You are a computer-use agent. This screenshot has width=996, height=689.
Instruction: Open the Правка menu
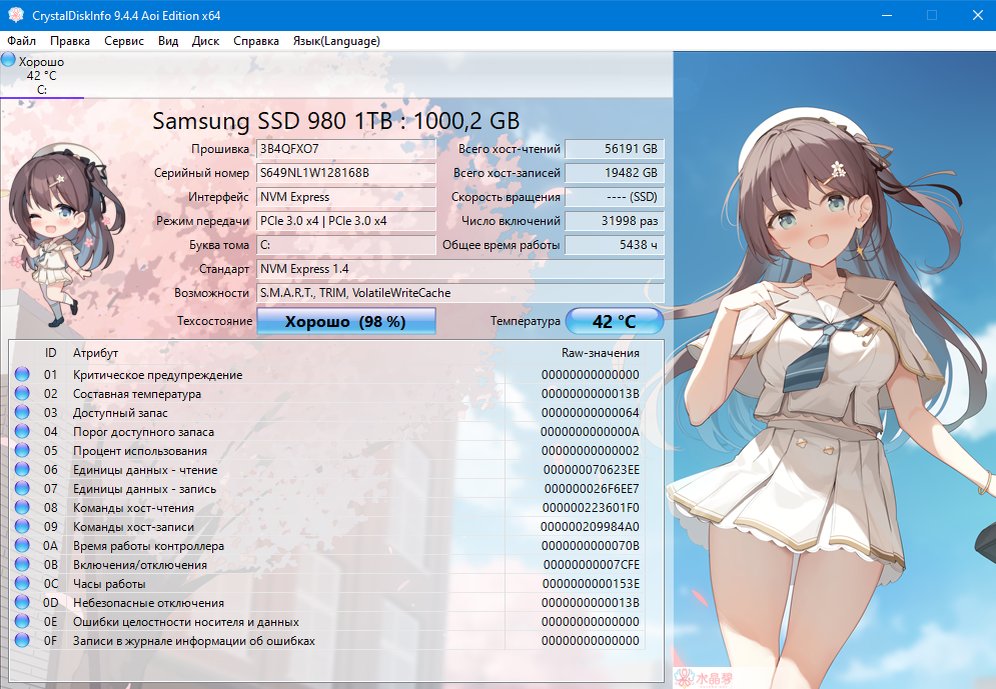(70, 41)
